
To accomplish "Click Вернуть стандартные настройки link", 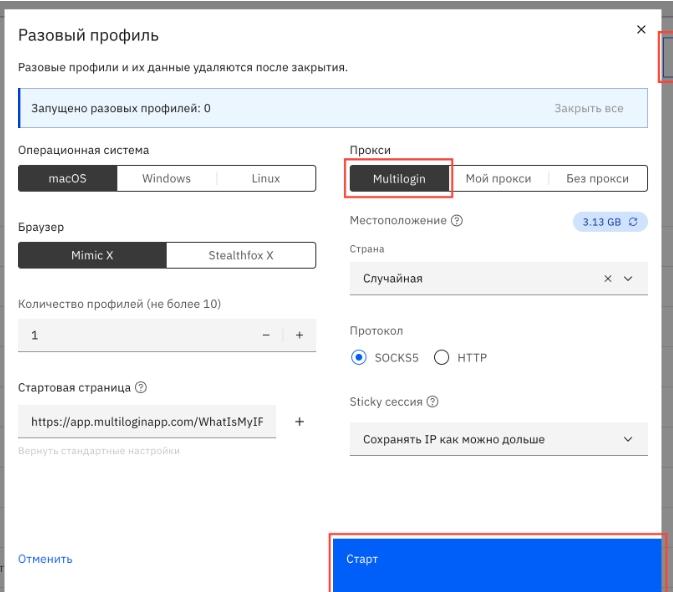I will [x=99, y=451].
